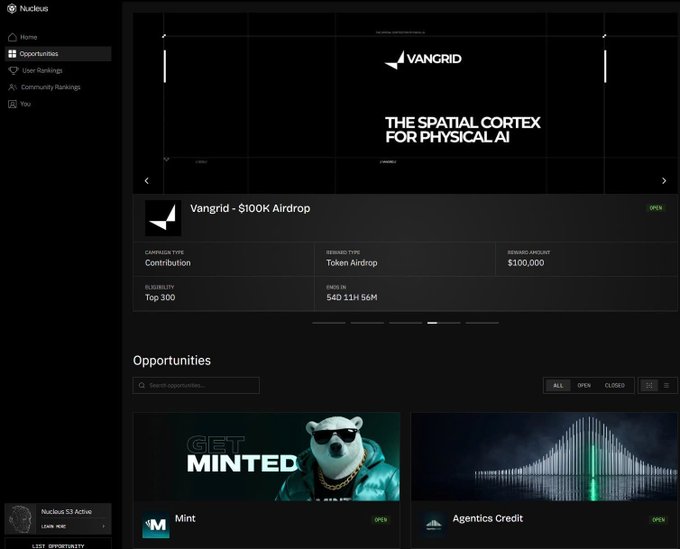The width and height of the screenshot is (680, 549).
Task: Click the User Rankings trophy icon
Action: point(13,71)
